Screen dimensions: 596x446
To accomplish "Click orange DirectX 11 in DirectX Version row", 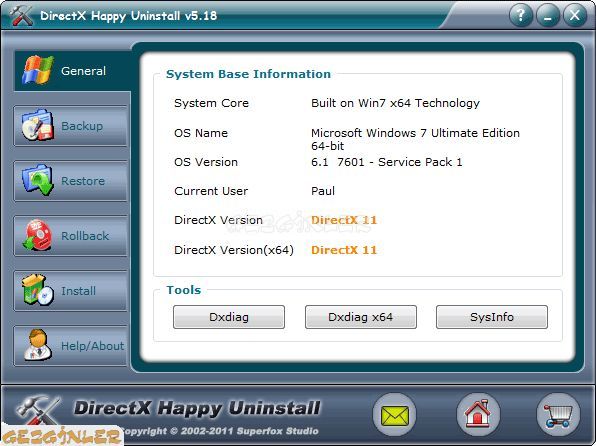I will coord(344,220).
